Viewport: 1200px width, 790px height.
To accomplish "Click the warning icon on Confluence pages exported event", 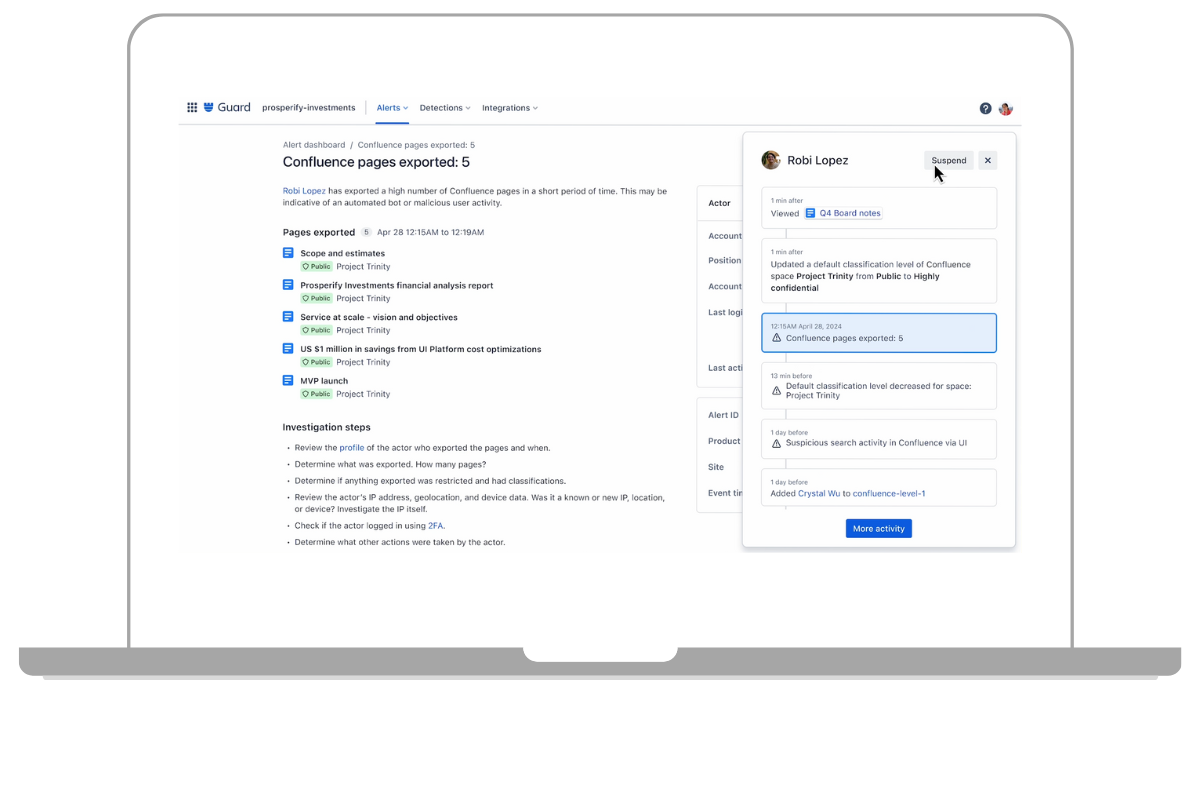I will pos(777,338).
